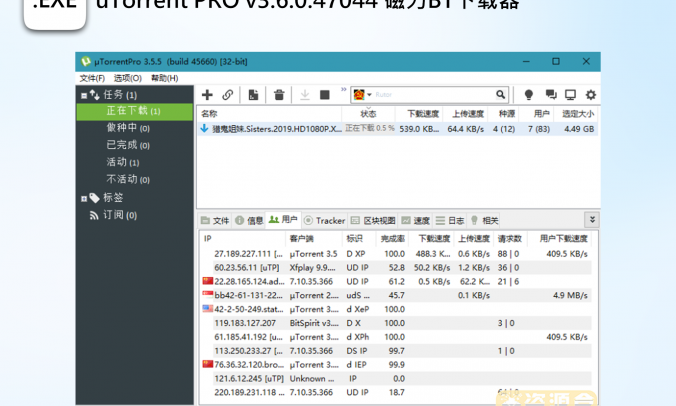This screenshot has height=406, width=676.
Task: Sort peers by 完成率 column header
Action: tap(392, 239)
